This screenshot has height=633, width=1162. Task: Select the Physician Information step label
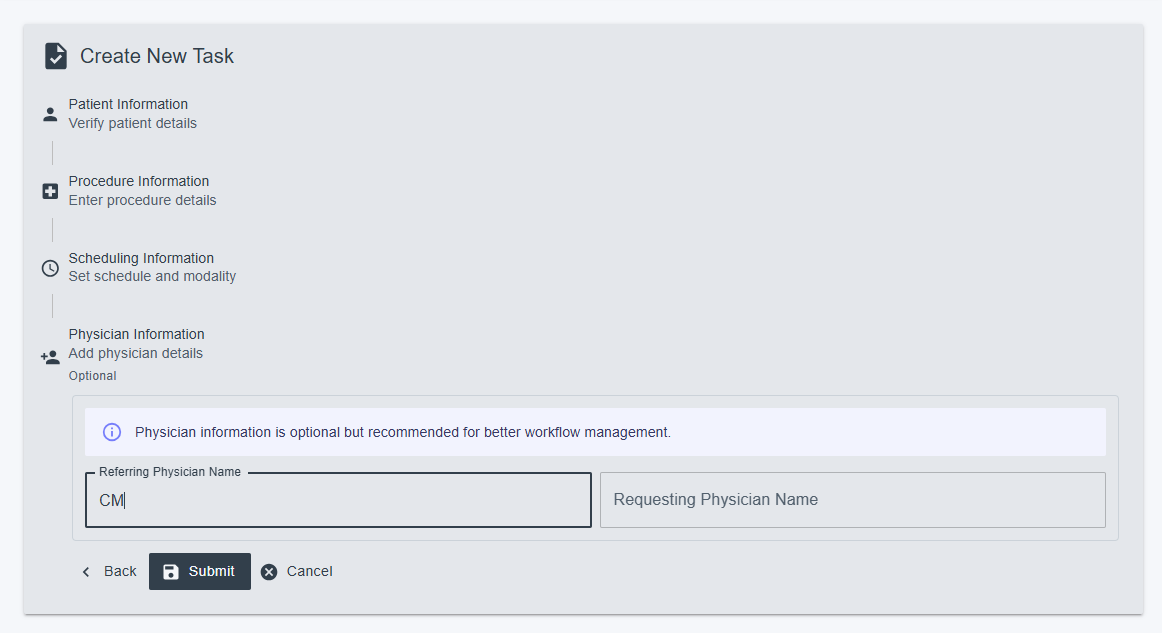pos(136,334)
